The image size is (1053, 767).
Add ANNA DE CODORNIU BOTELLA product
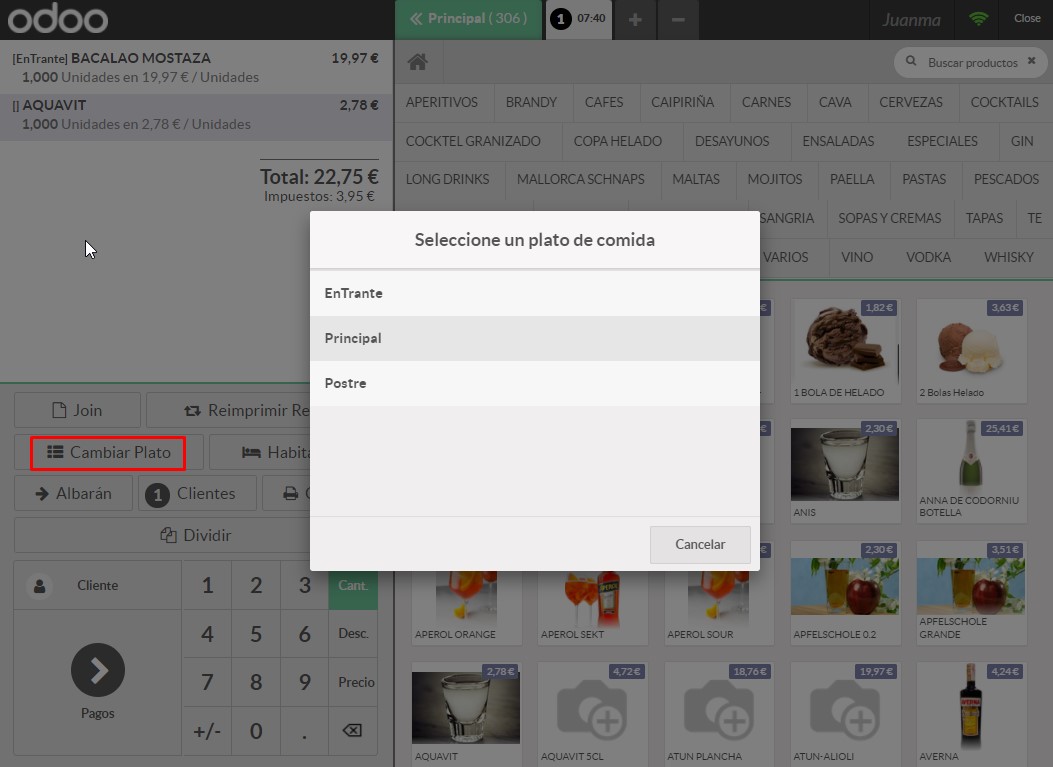(971, 471)
